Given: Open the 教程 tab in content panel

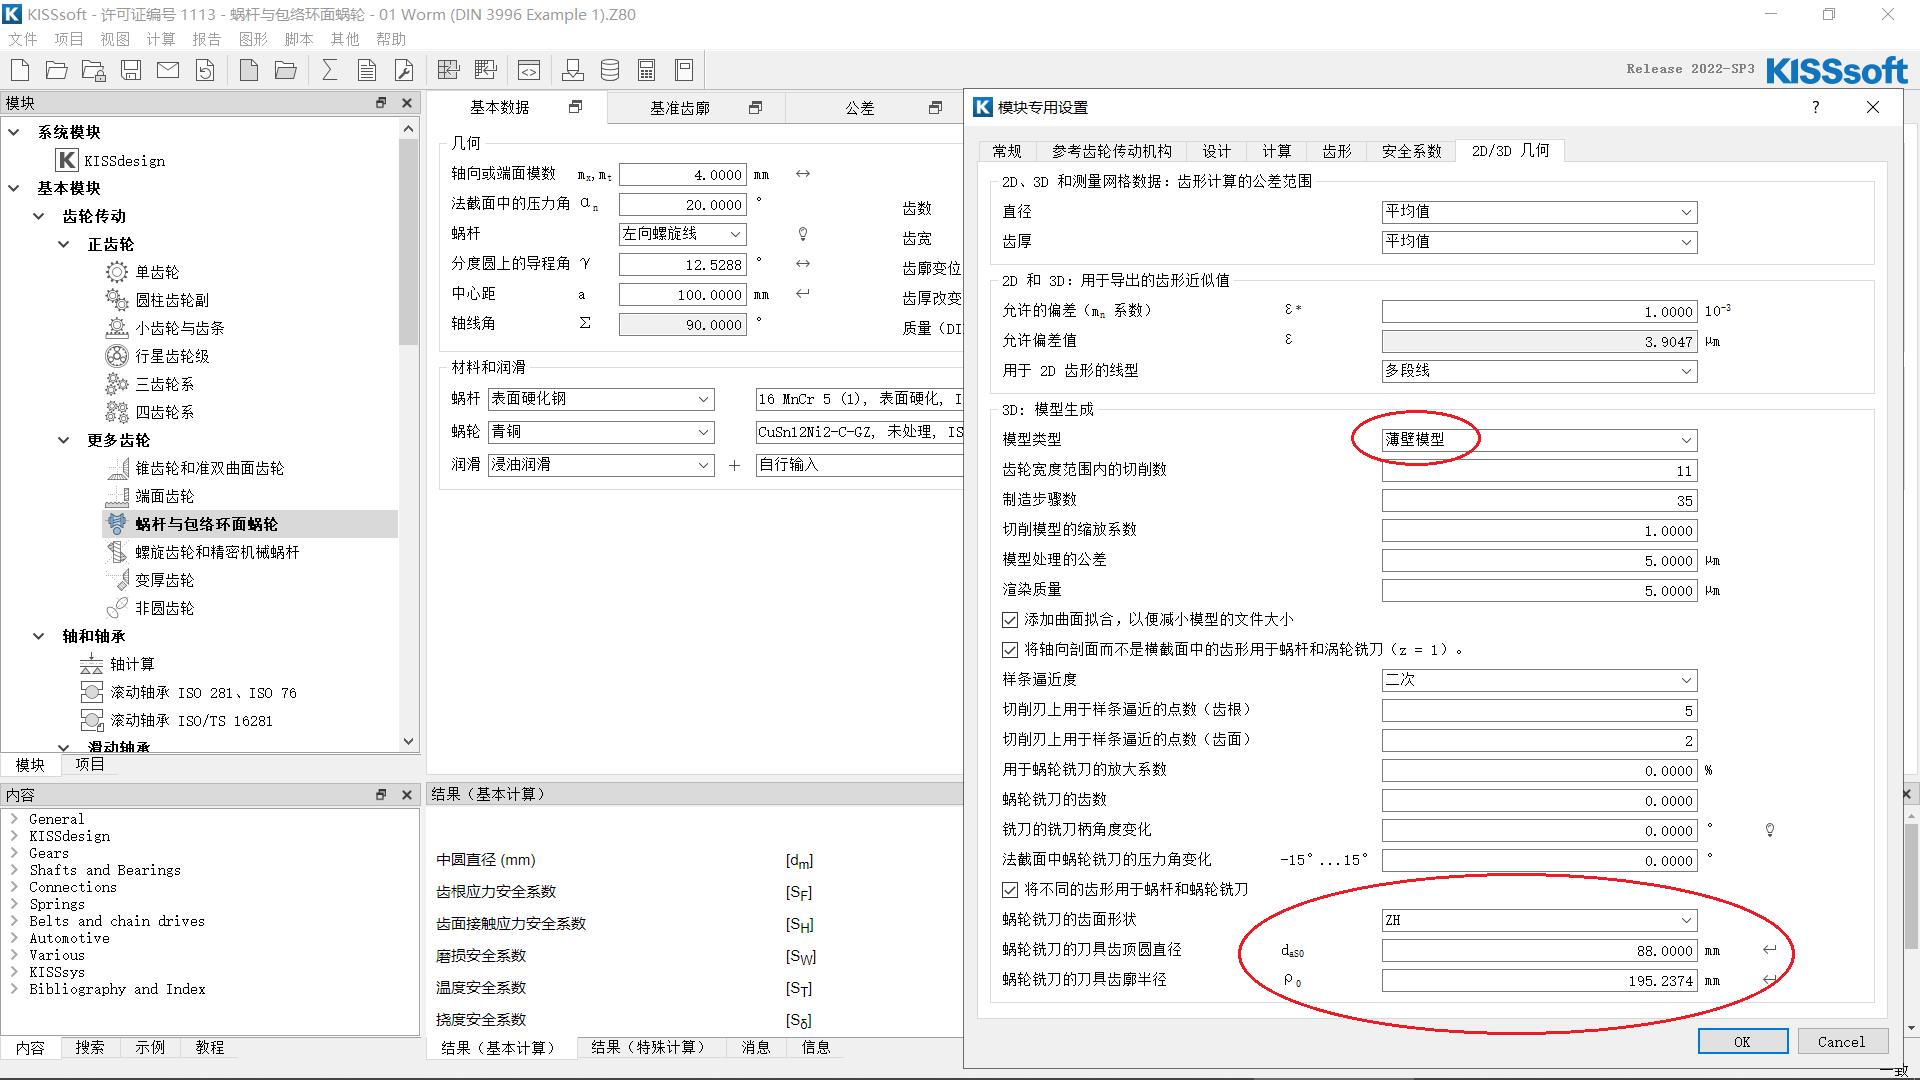Looking at the screenshot, I should [x=210, y=1047].
